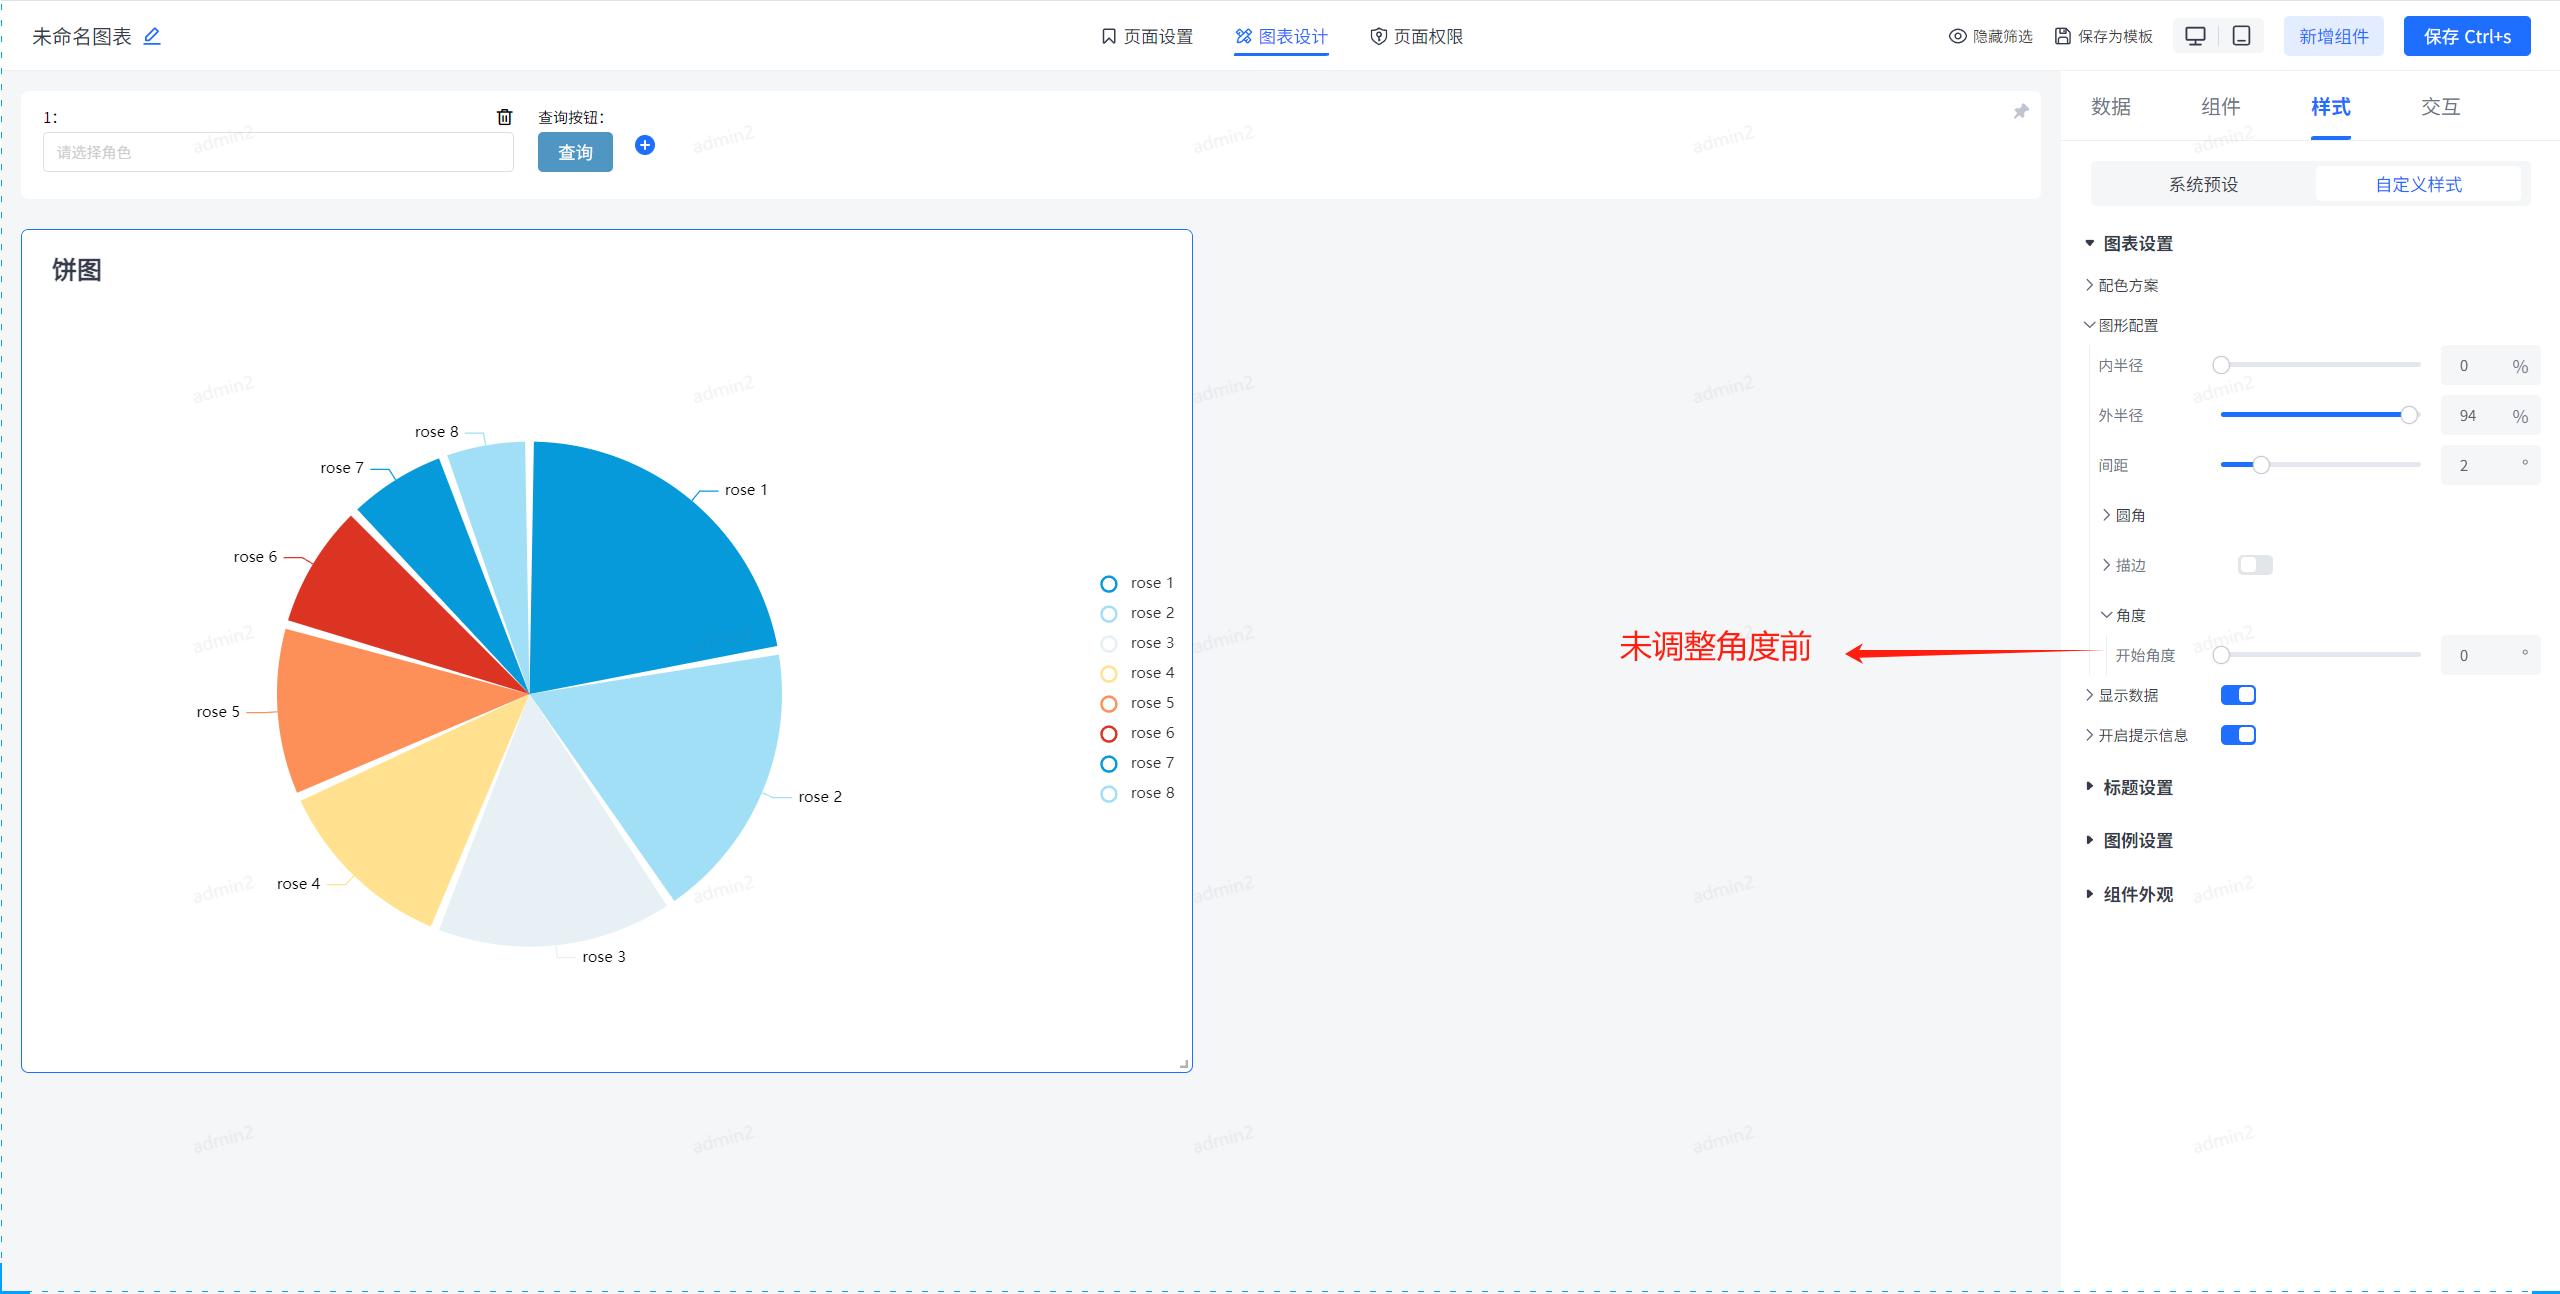Click the 查询 button
This screenshot has height=1294, width=2560.
(575, 152)
